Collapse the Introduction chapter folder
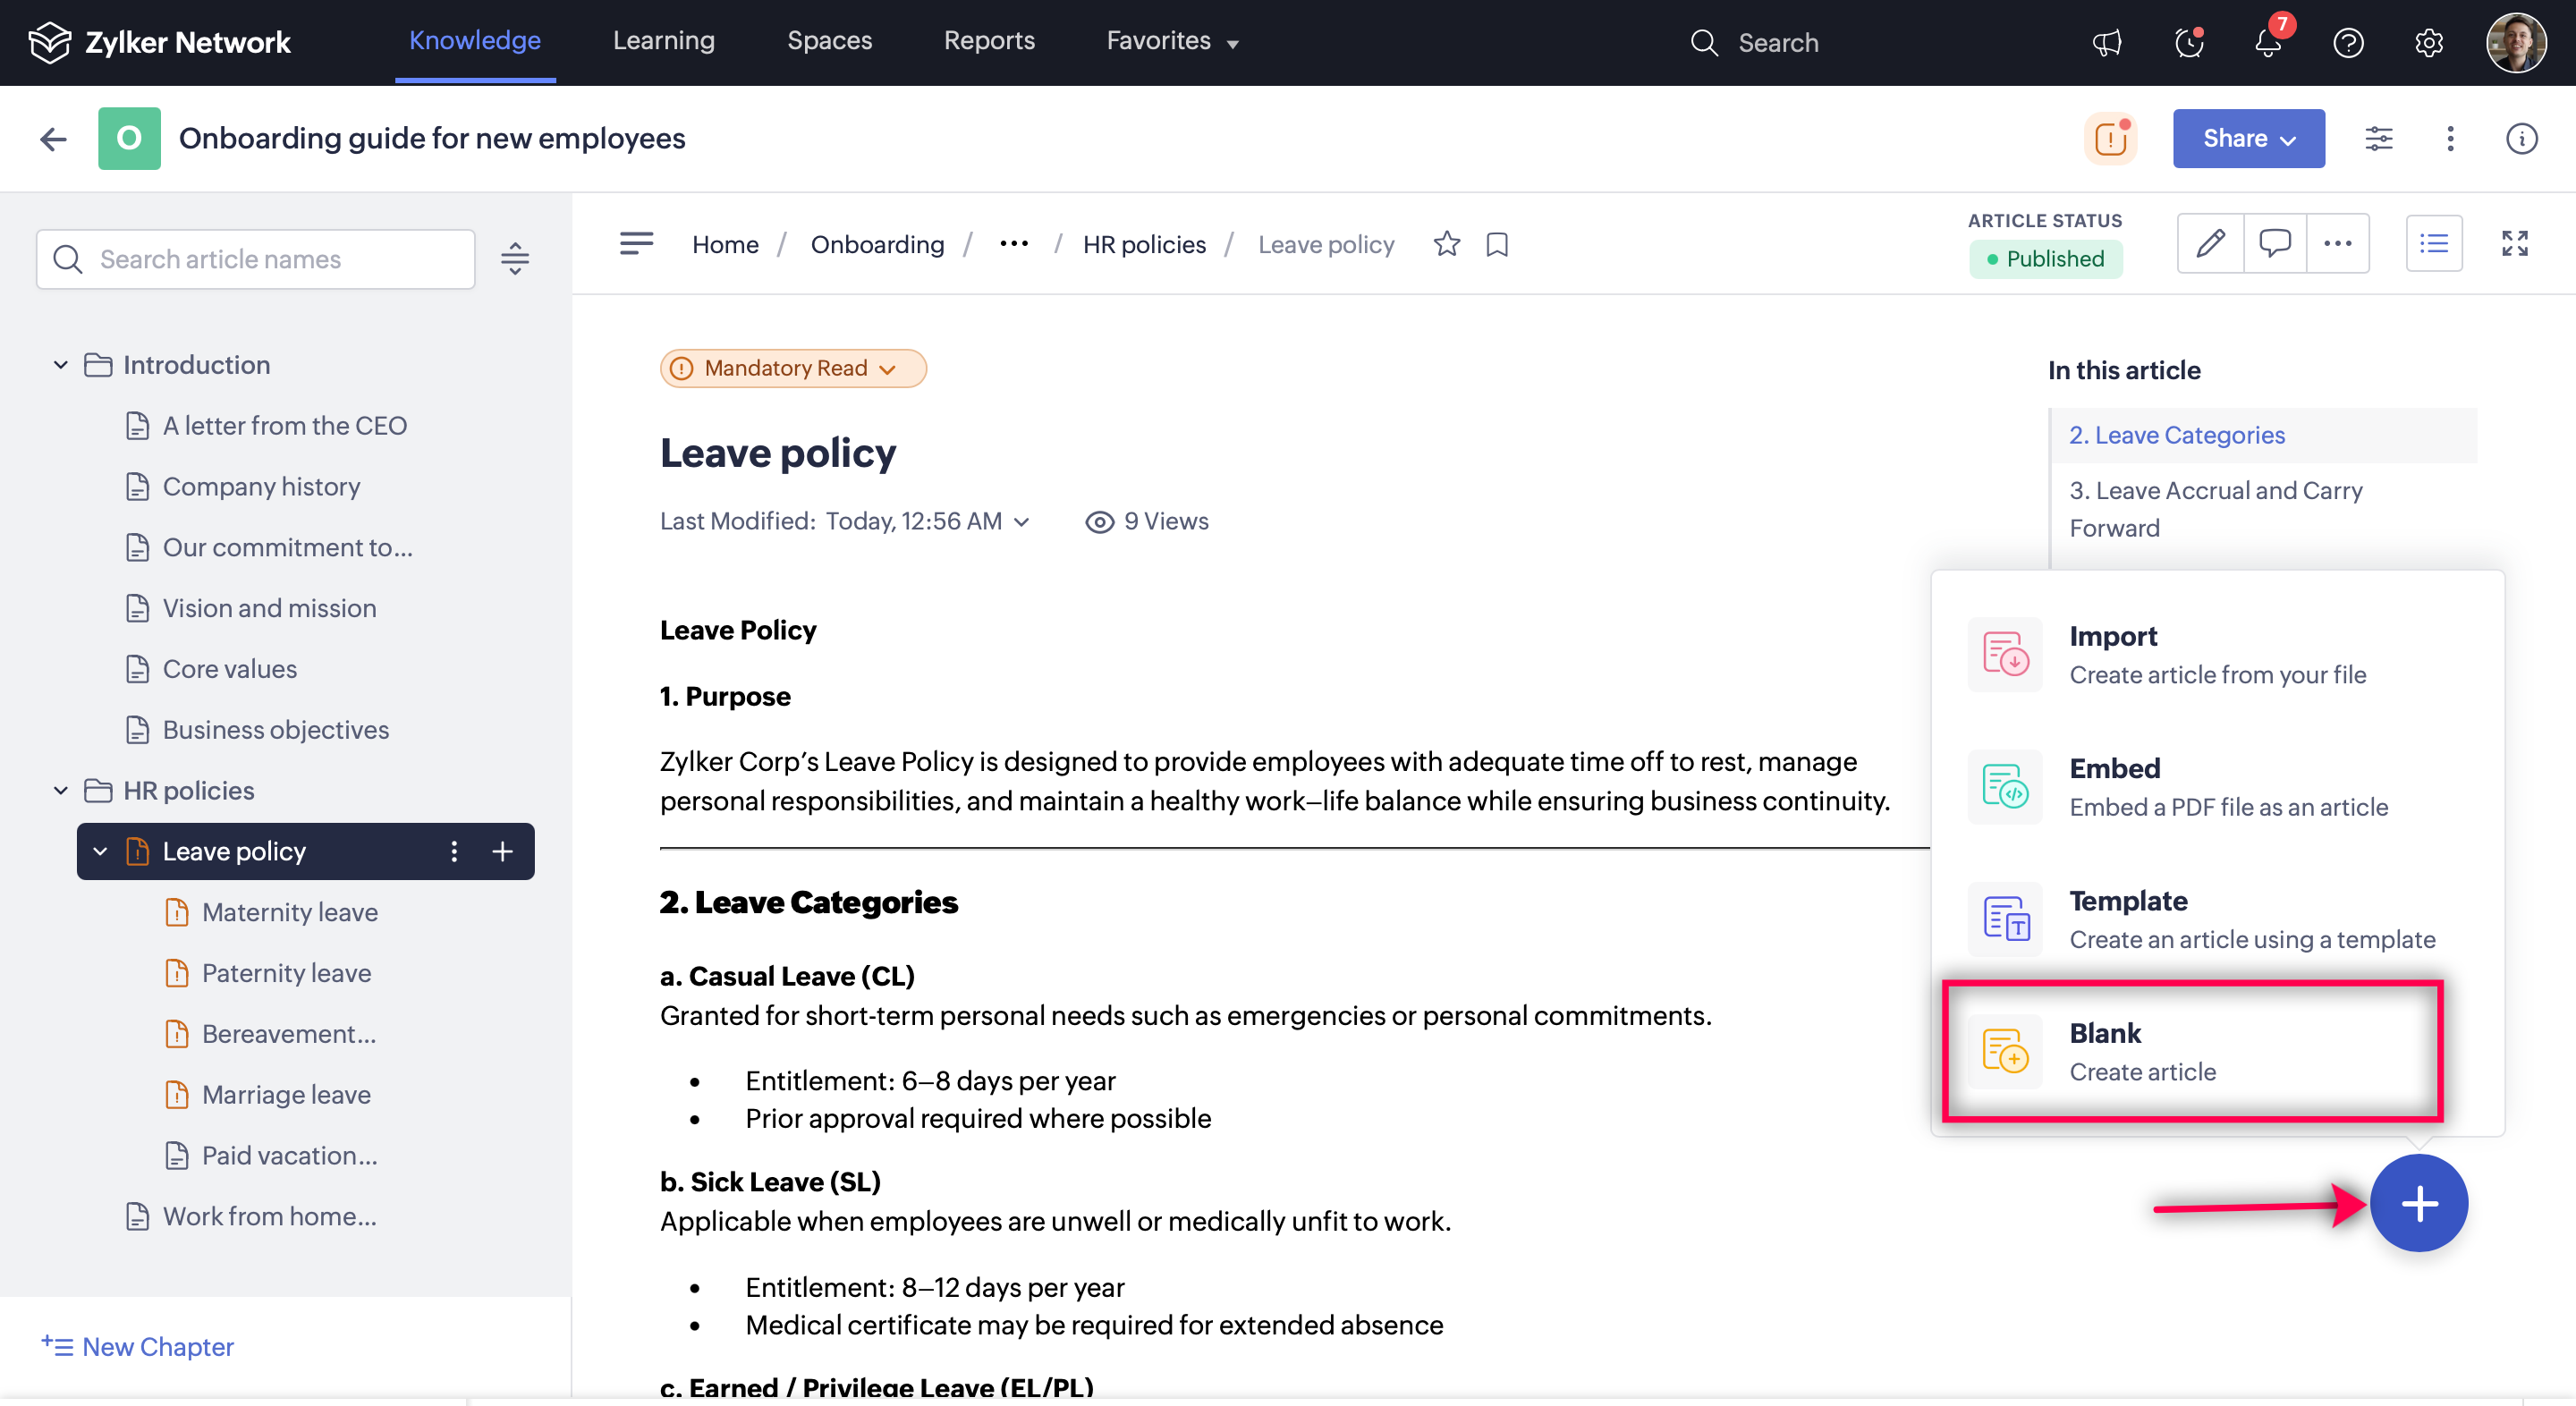Viewport: 2576px width, 1406px height. (x=61, y=365)
